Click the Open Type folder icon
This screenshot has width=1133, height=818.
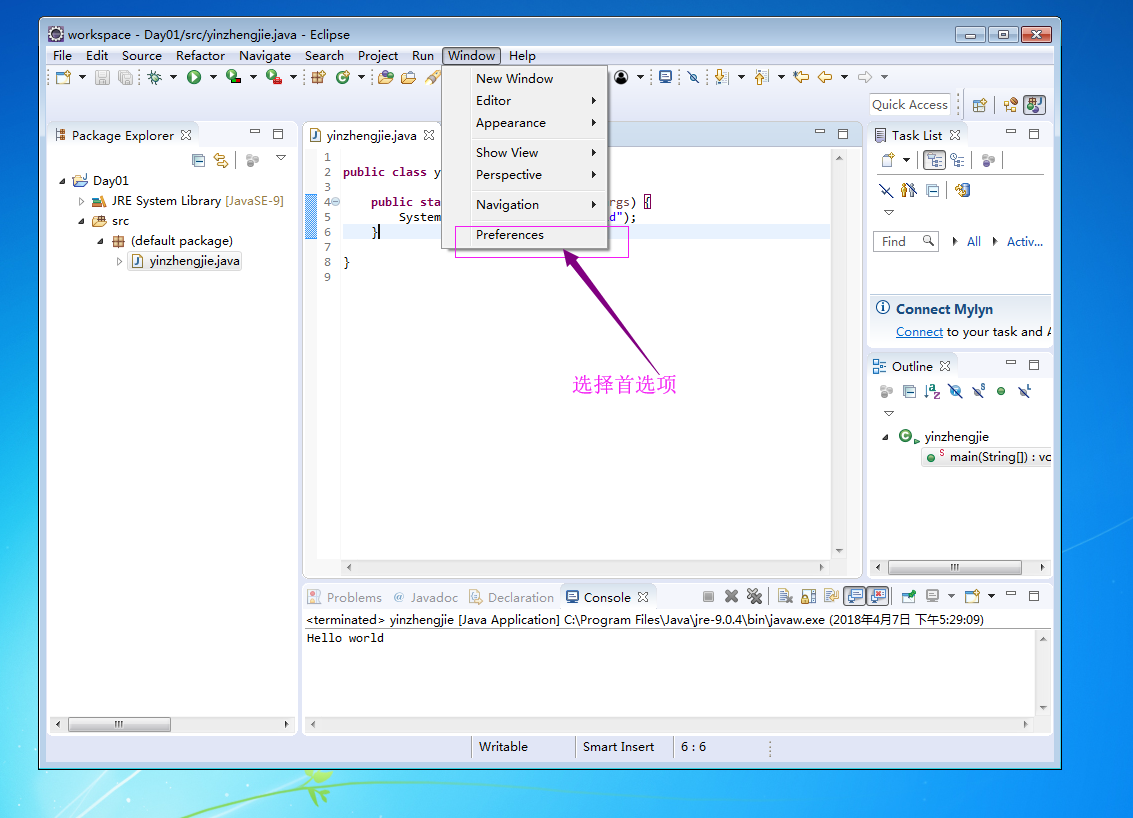[386, 77]
